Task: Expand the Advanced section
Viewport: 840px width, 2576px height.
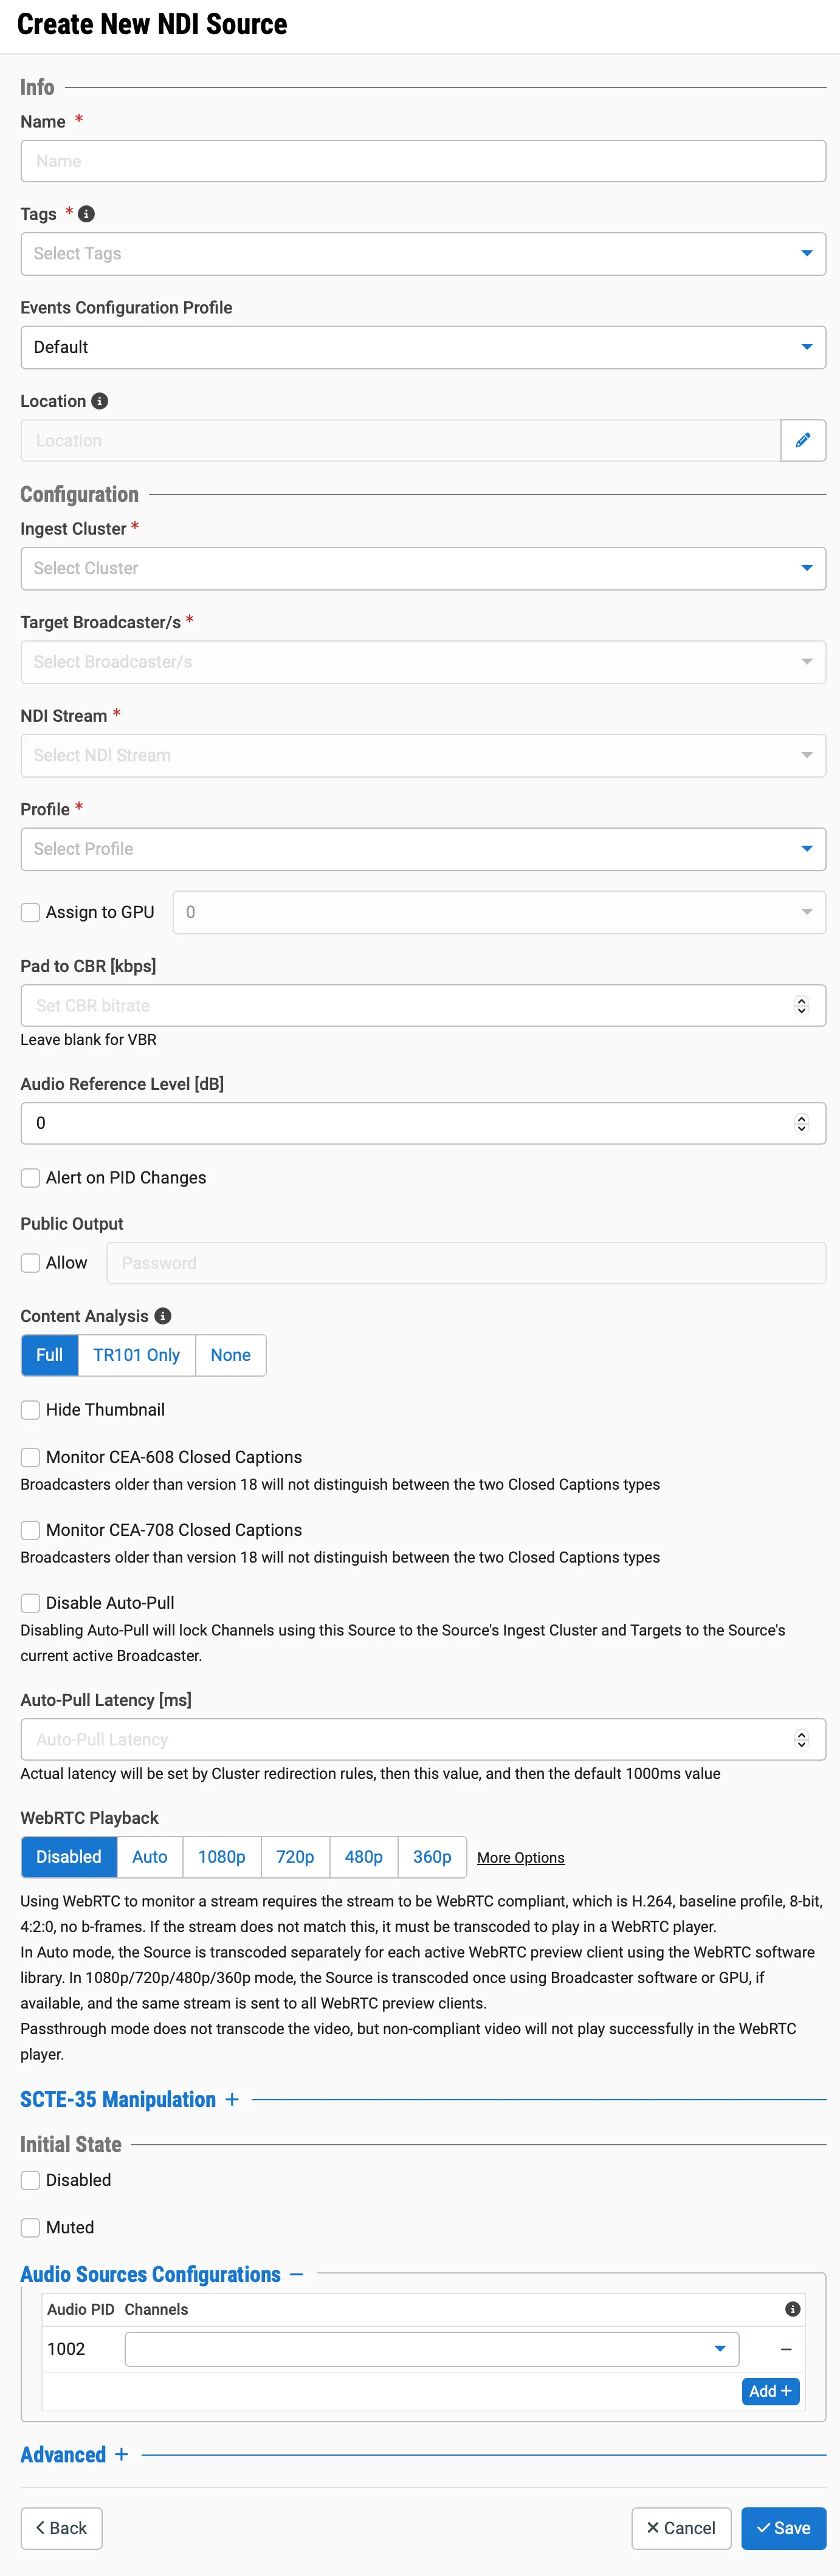Action: 121,2454
